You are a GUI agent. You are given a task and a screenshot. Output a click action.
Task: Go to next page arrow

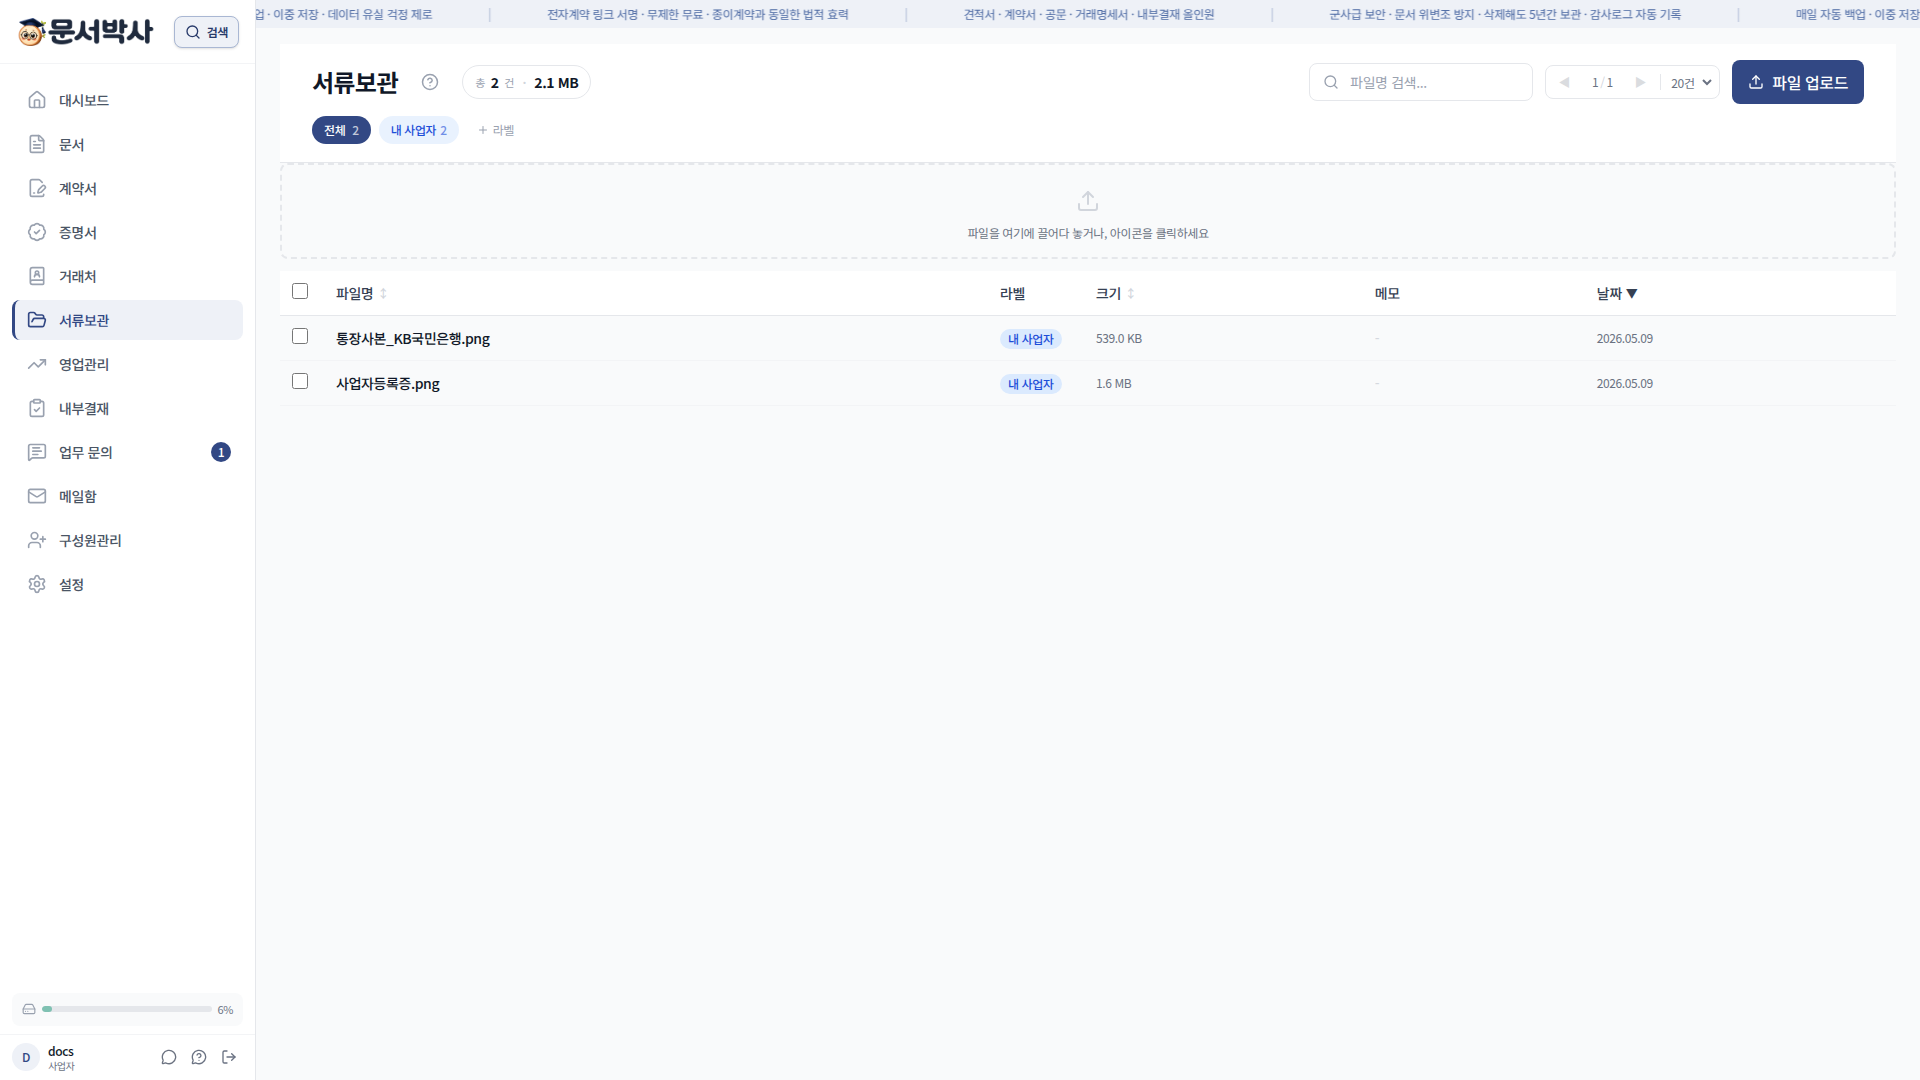click(1640, 82)
